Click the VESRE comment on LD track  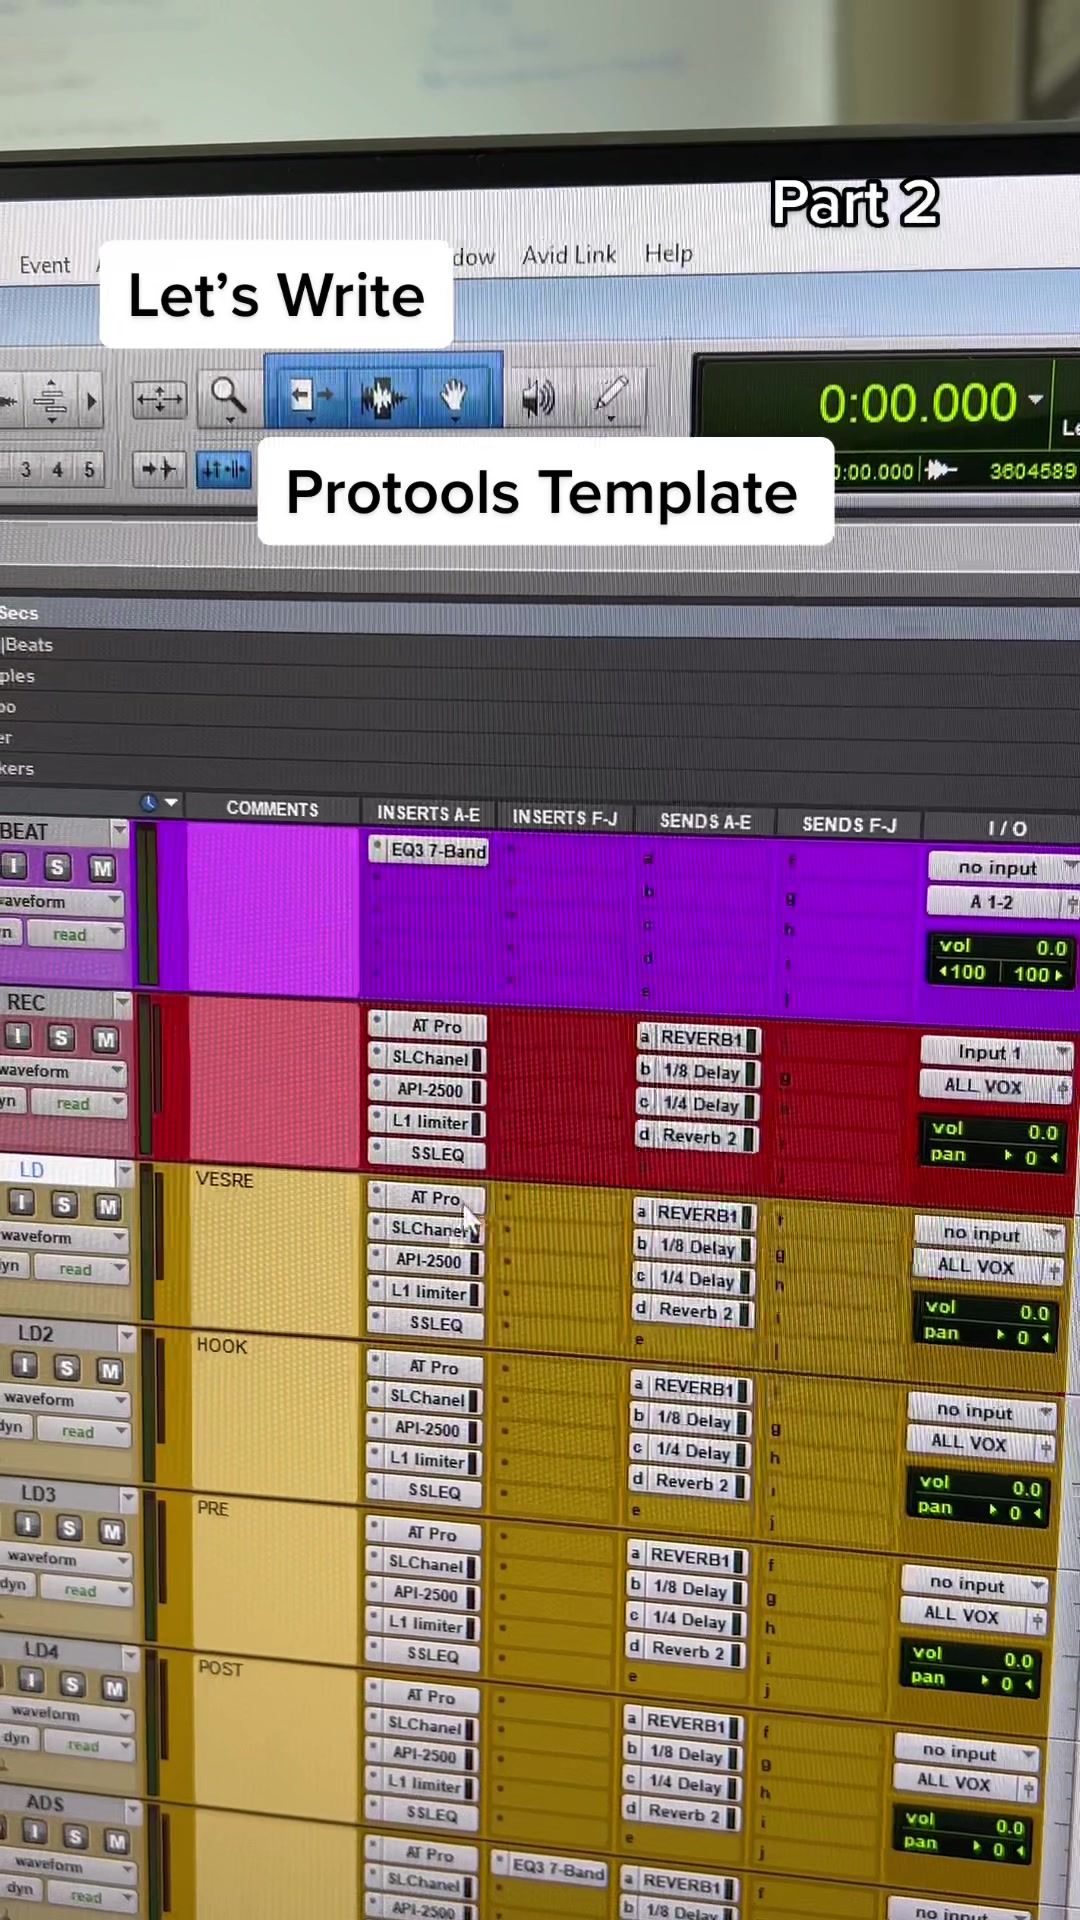coord(224,1180)
